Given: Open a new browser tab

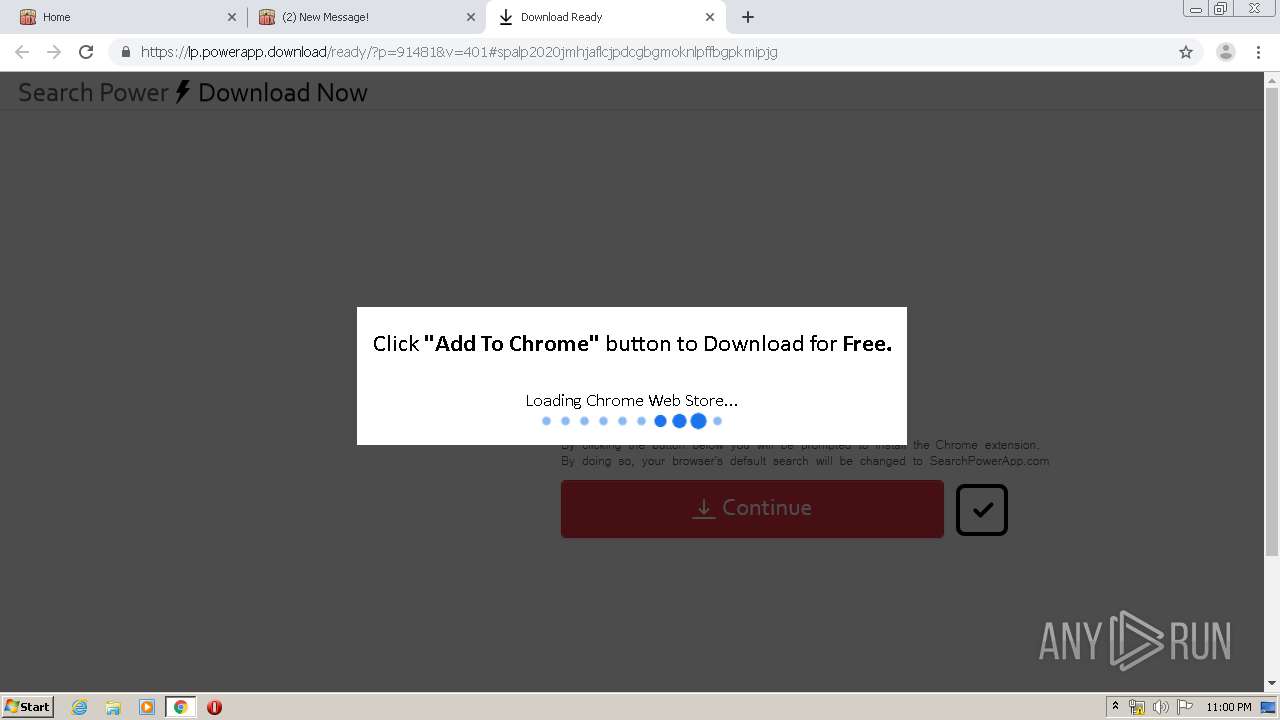Looking at the screenshot, I should point(748,17).
